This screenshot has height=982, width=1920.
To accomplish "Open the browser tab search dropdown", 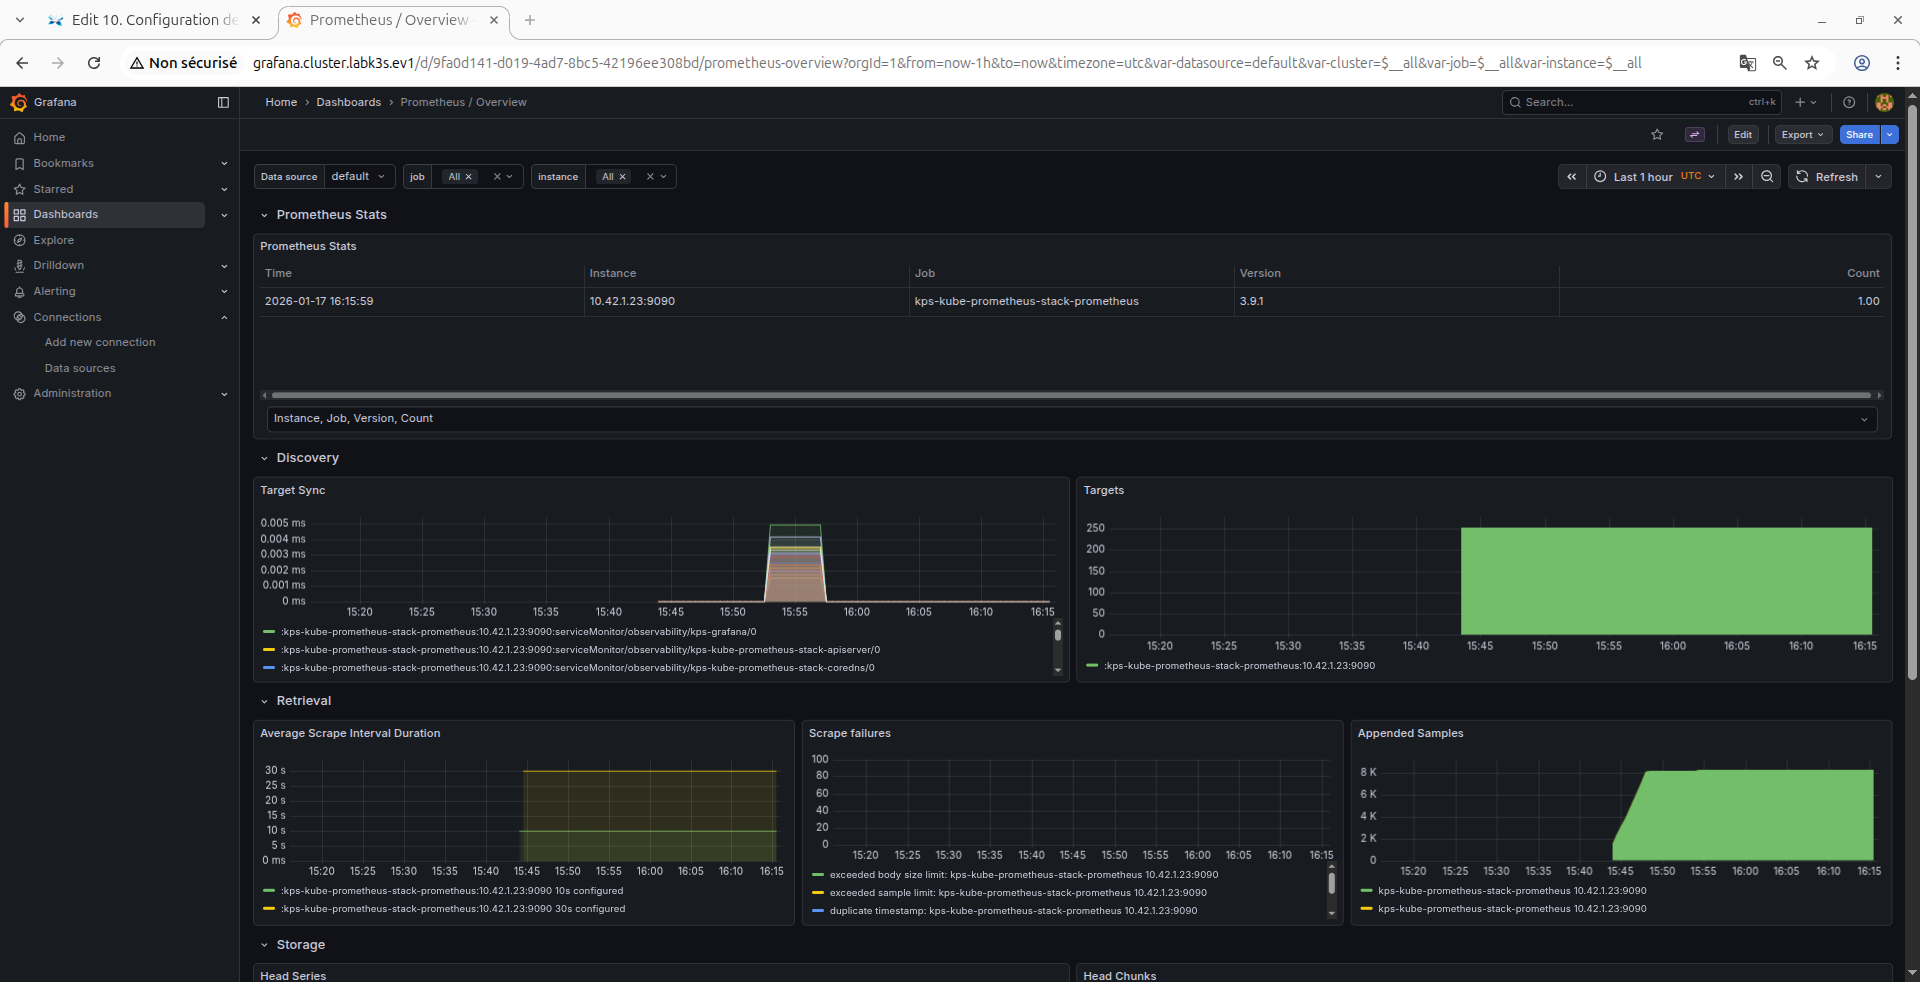I will point(20,20).
